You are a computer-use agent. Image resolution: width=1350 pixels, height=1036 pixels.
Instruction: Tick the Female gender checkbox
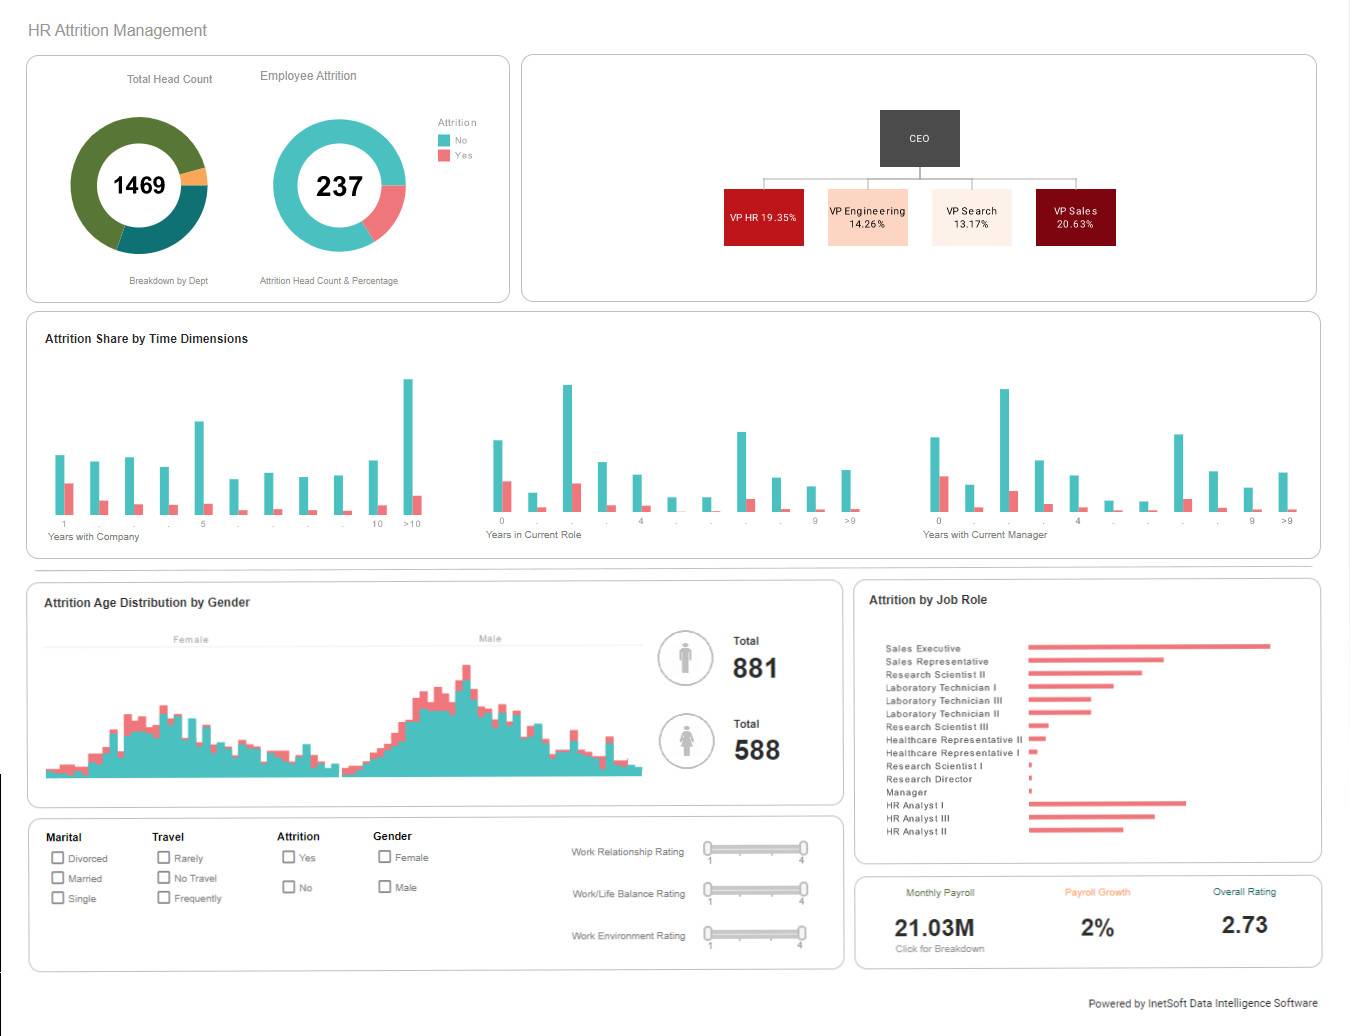point(385,857)
